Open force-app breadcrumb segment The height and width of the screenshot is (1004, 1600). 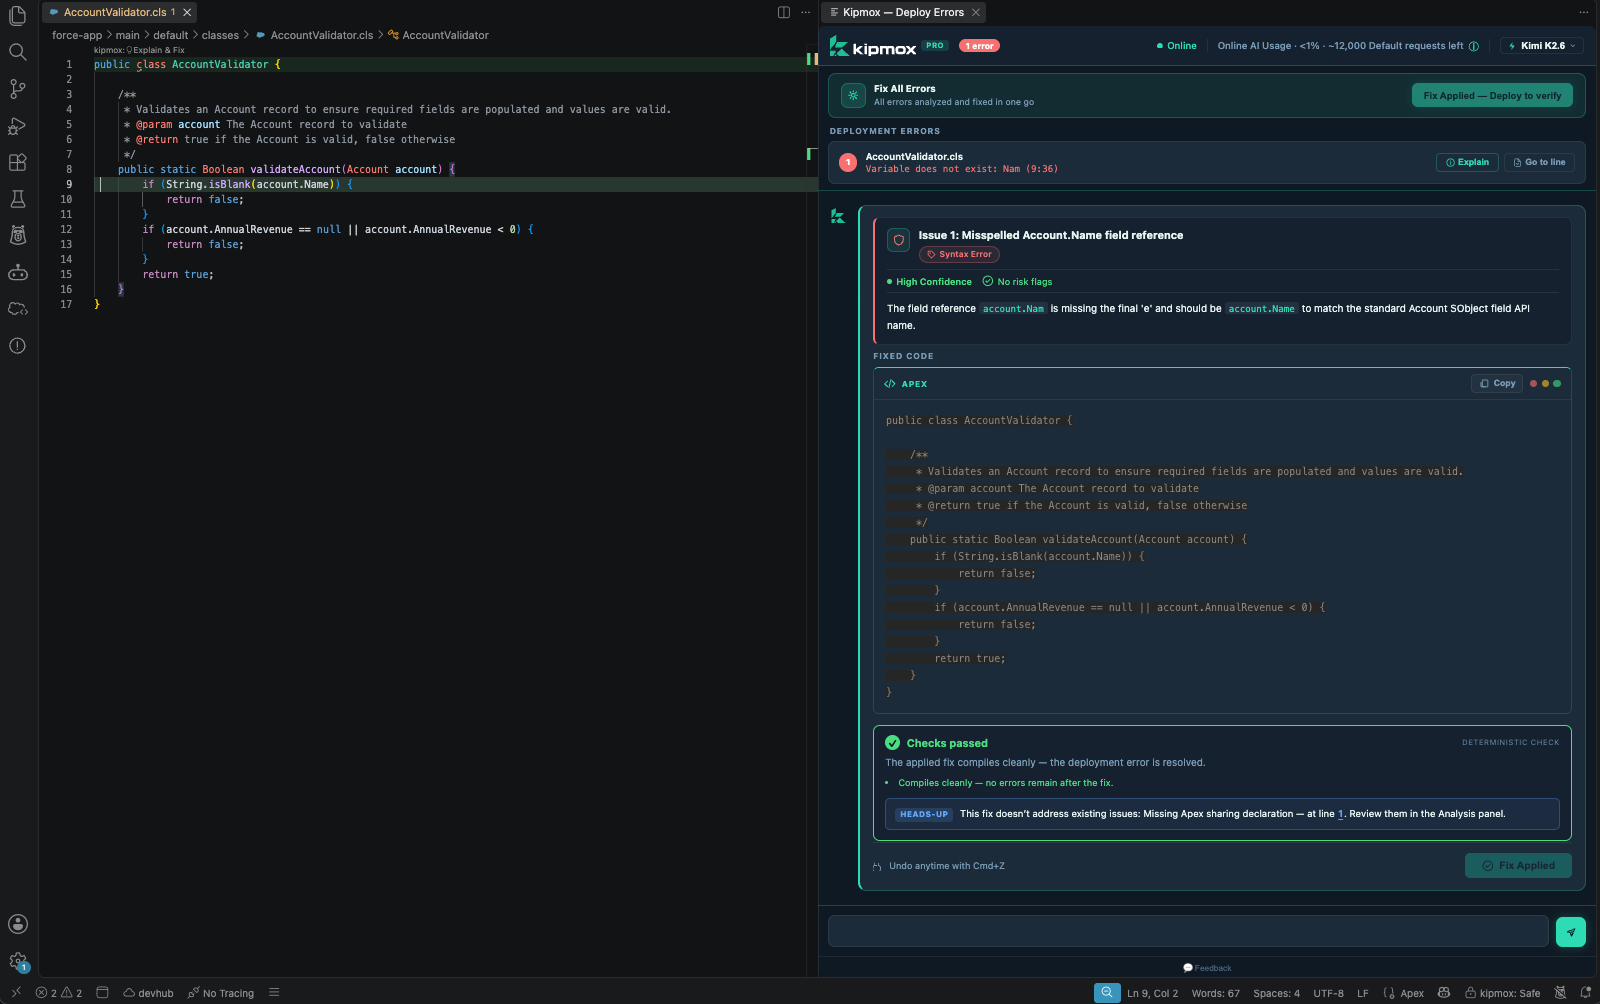(x=77, y=35)
